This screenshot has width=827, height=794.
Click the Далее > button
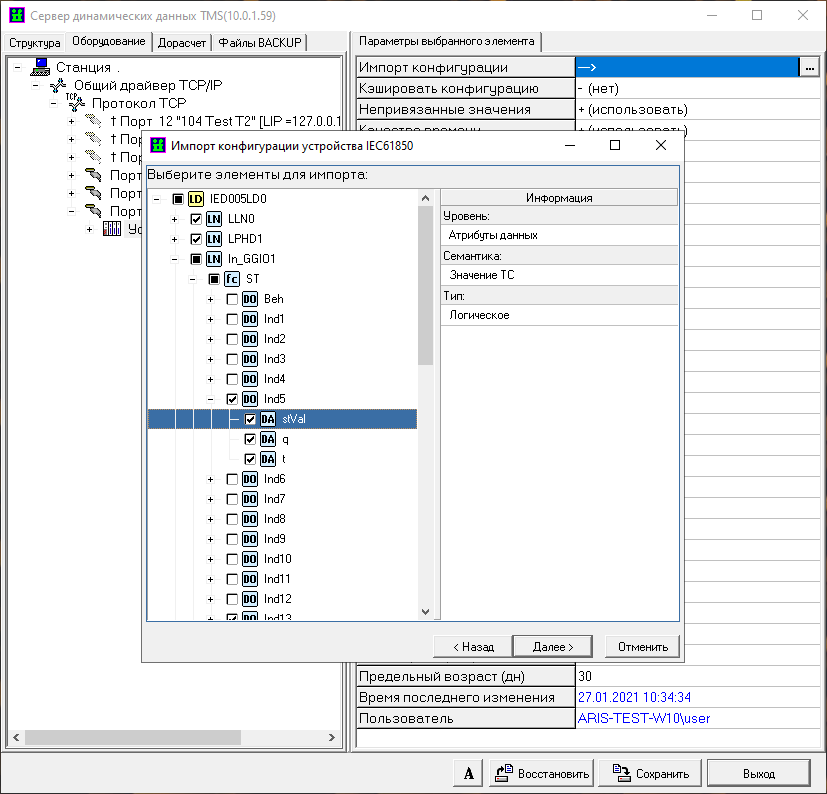[552, 647]
